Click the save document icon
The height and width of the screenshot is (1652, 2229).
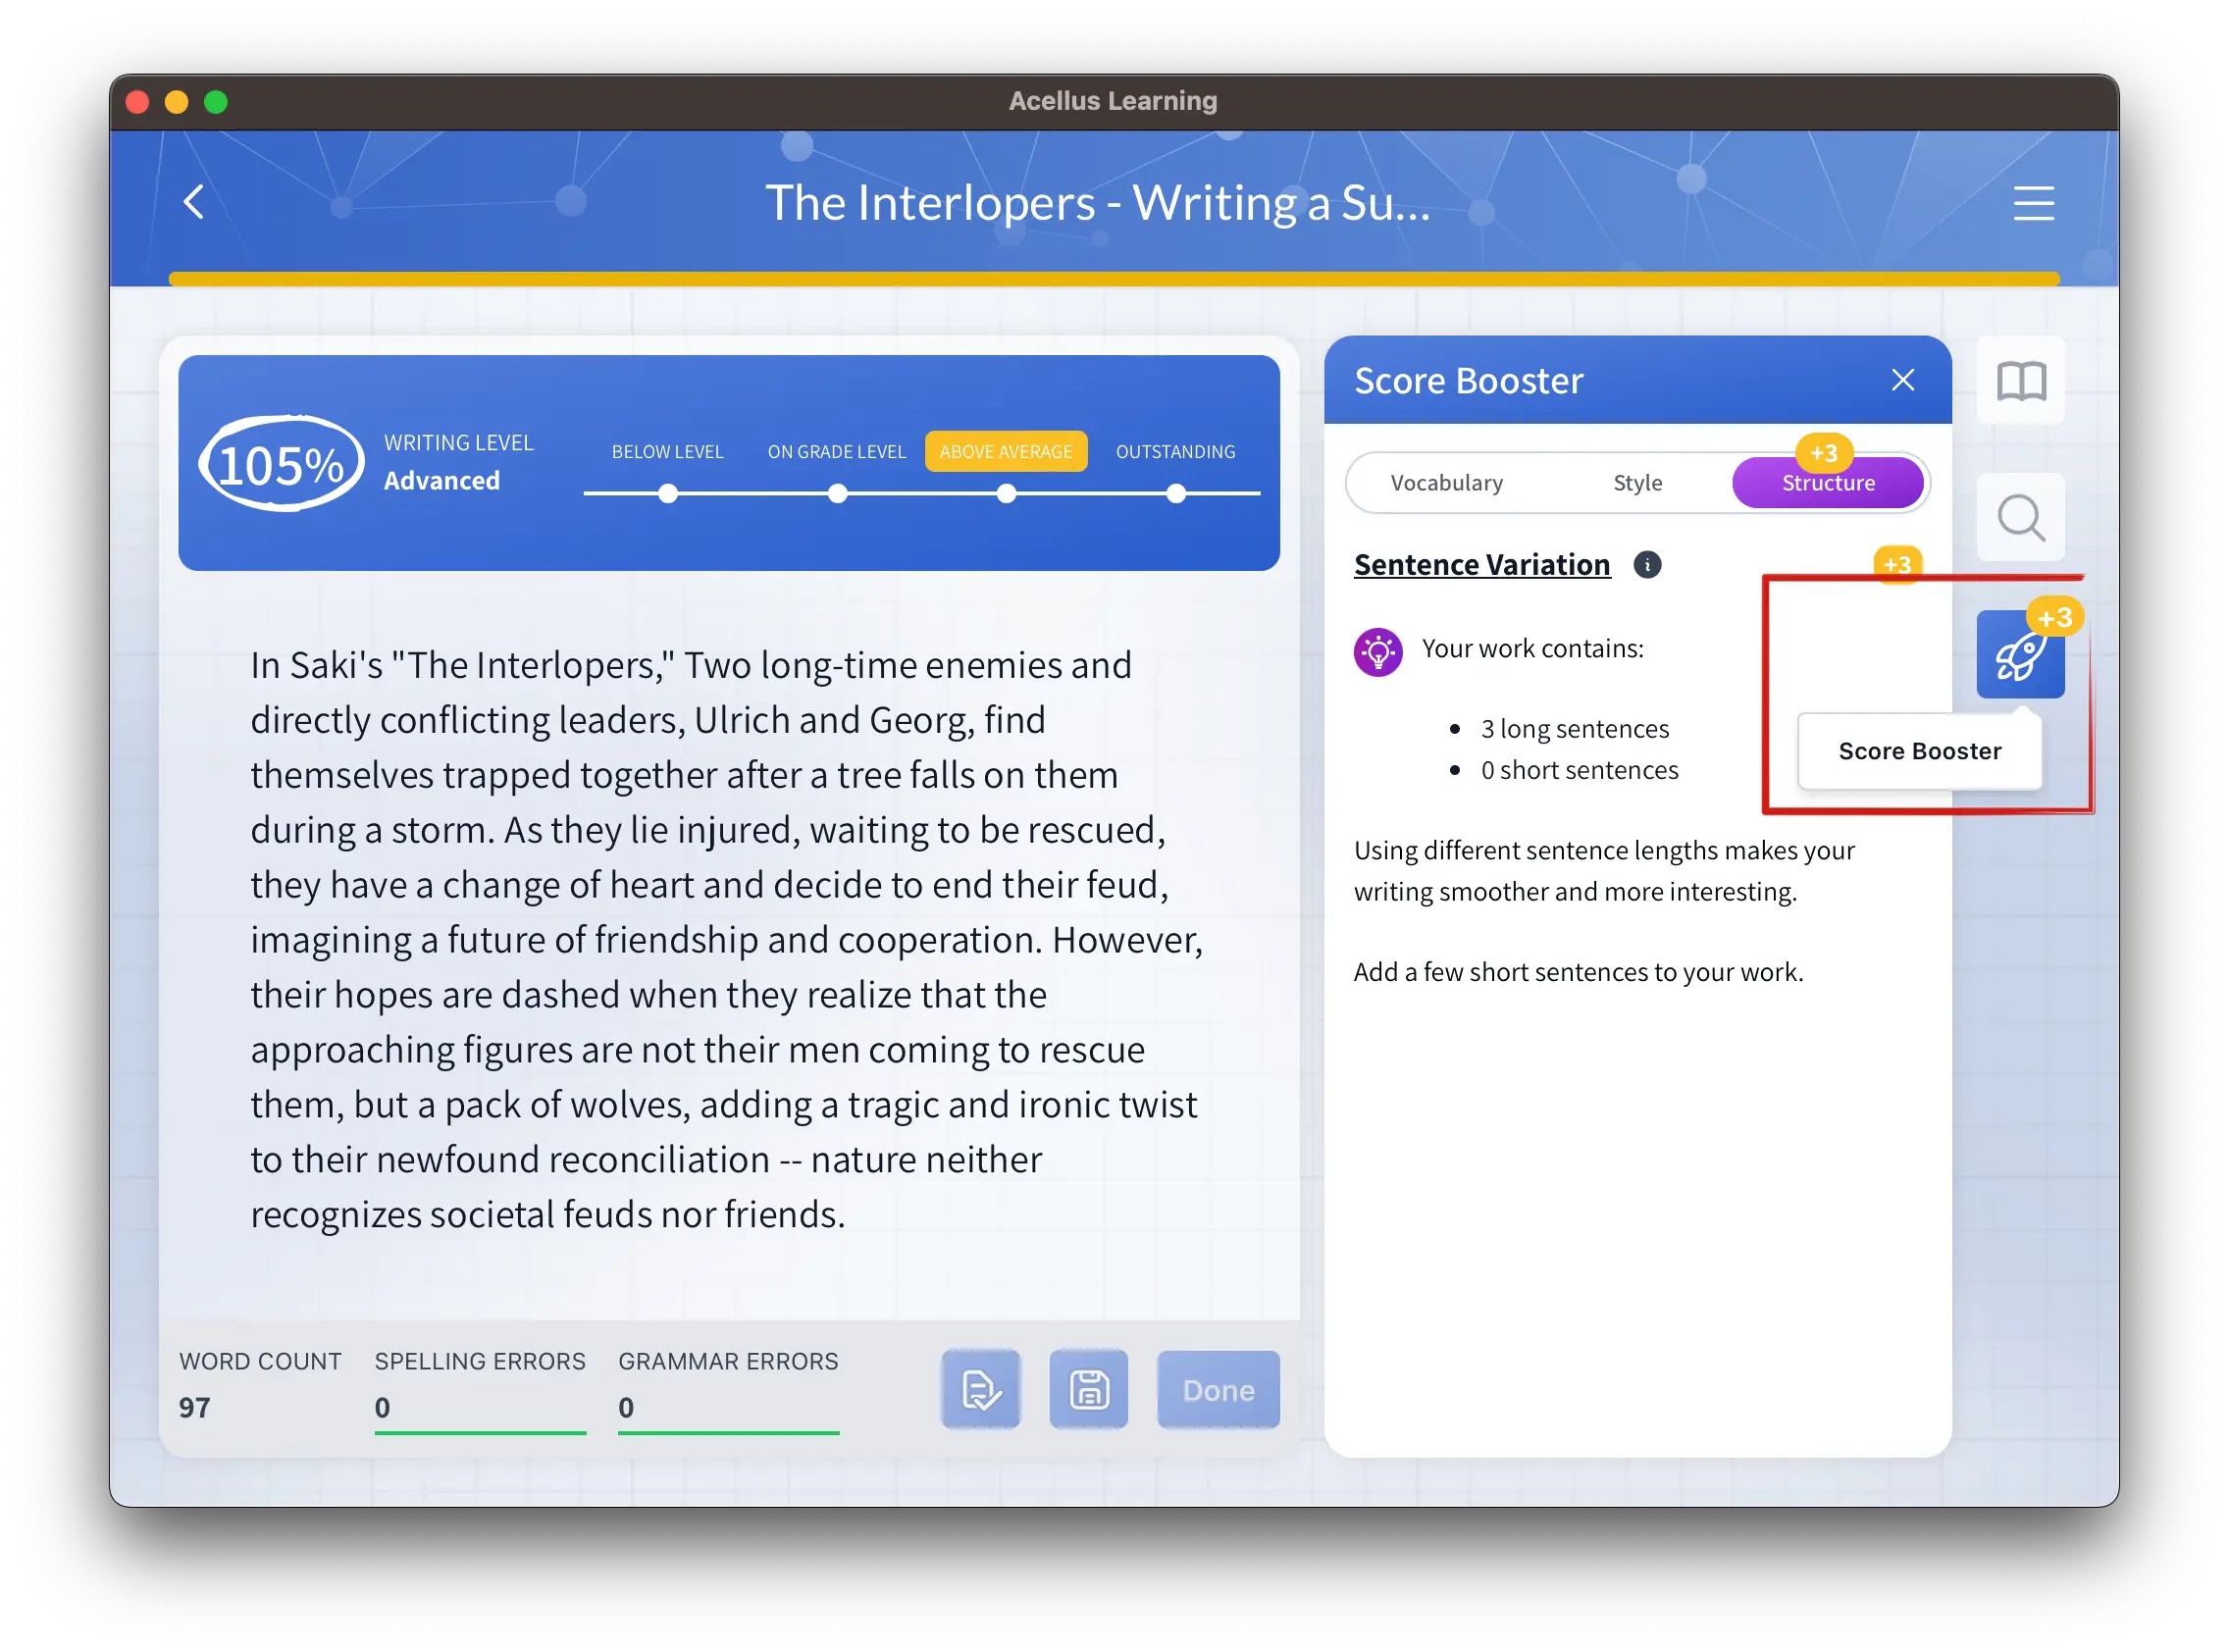pos(1091,1388)
